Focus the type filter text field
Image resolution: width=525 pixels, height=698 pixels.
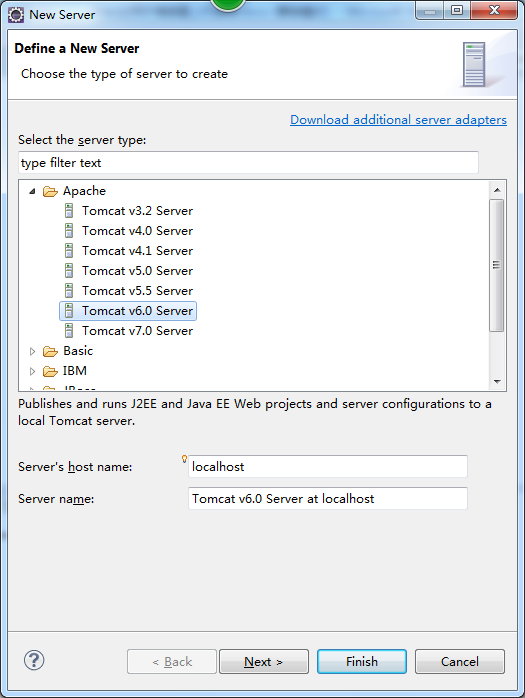[x=248, y=162]
